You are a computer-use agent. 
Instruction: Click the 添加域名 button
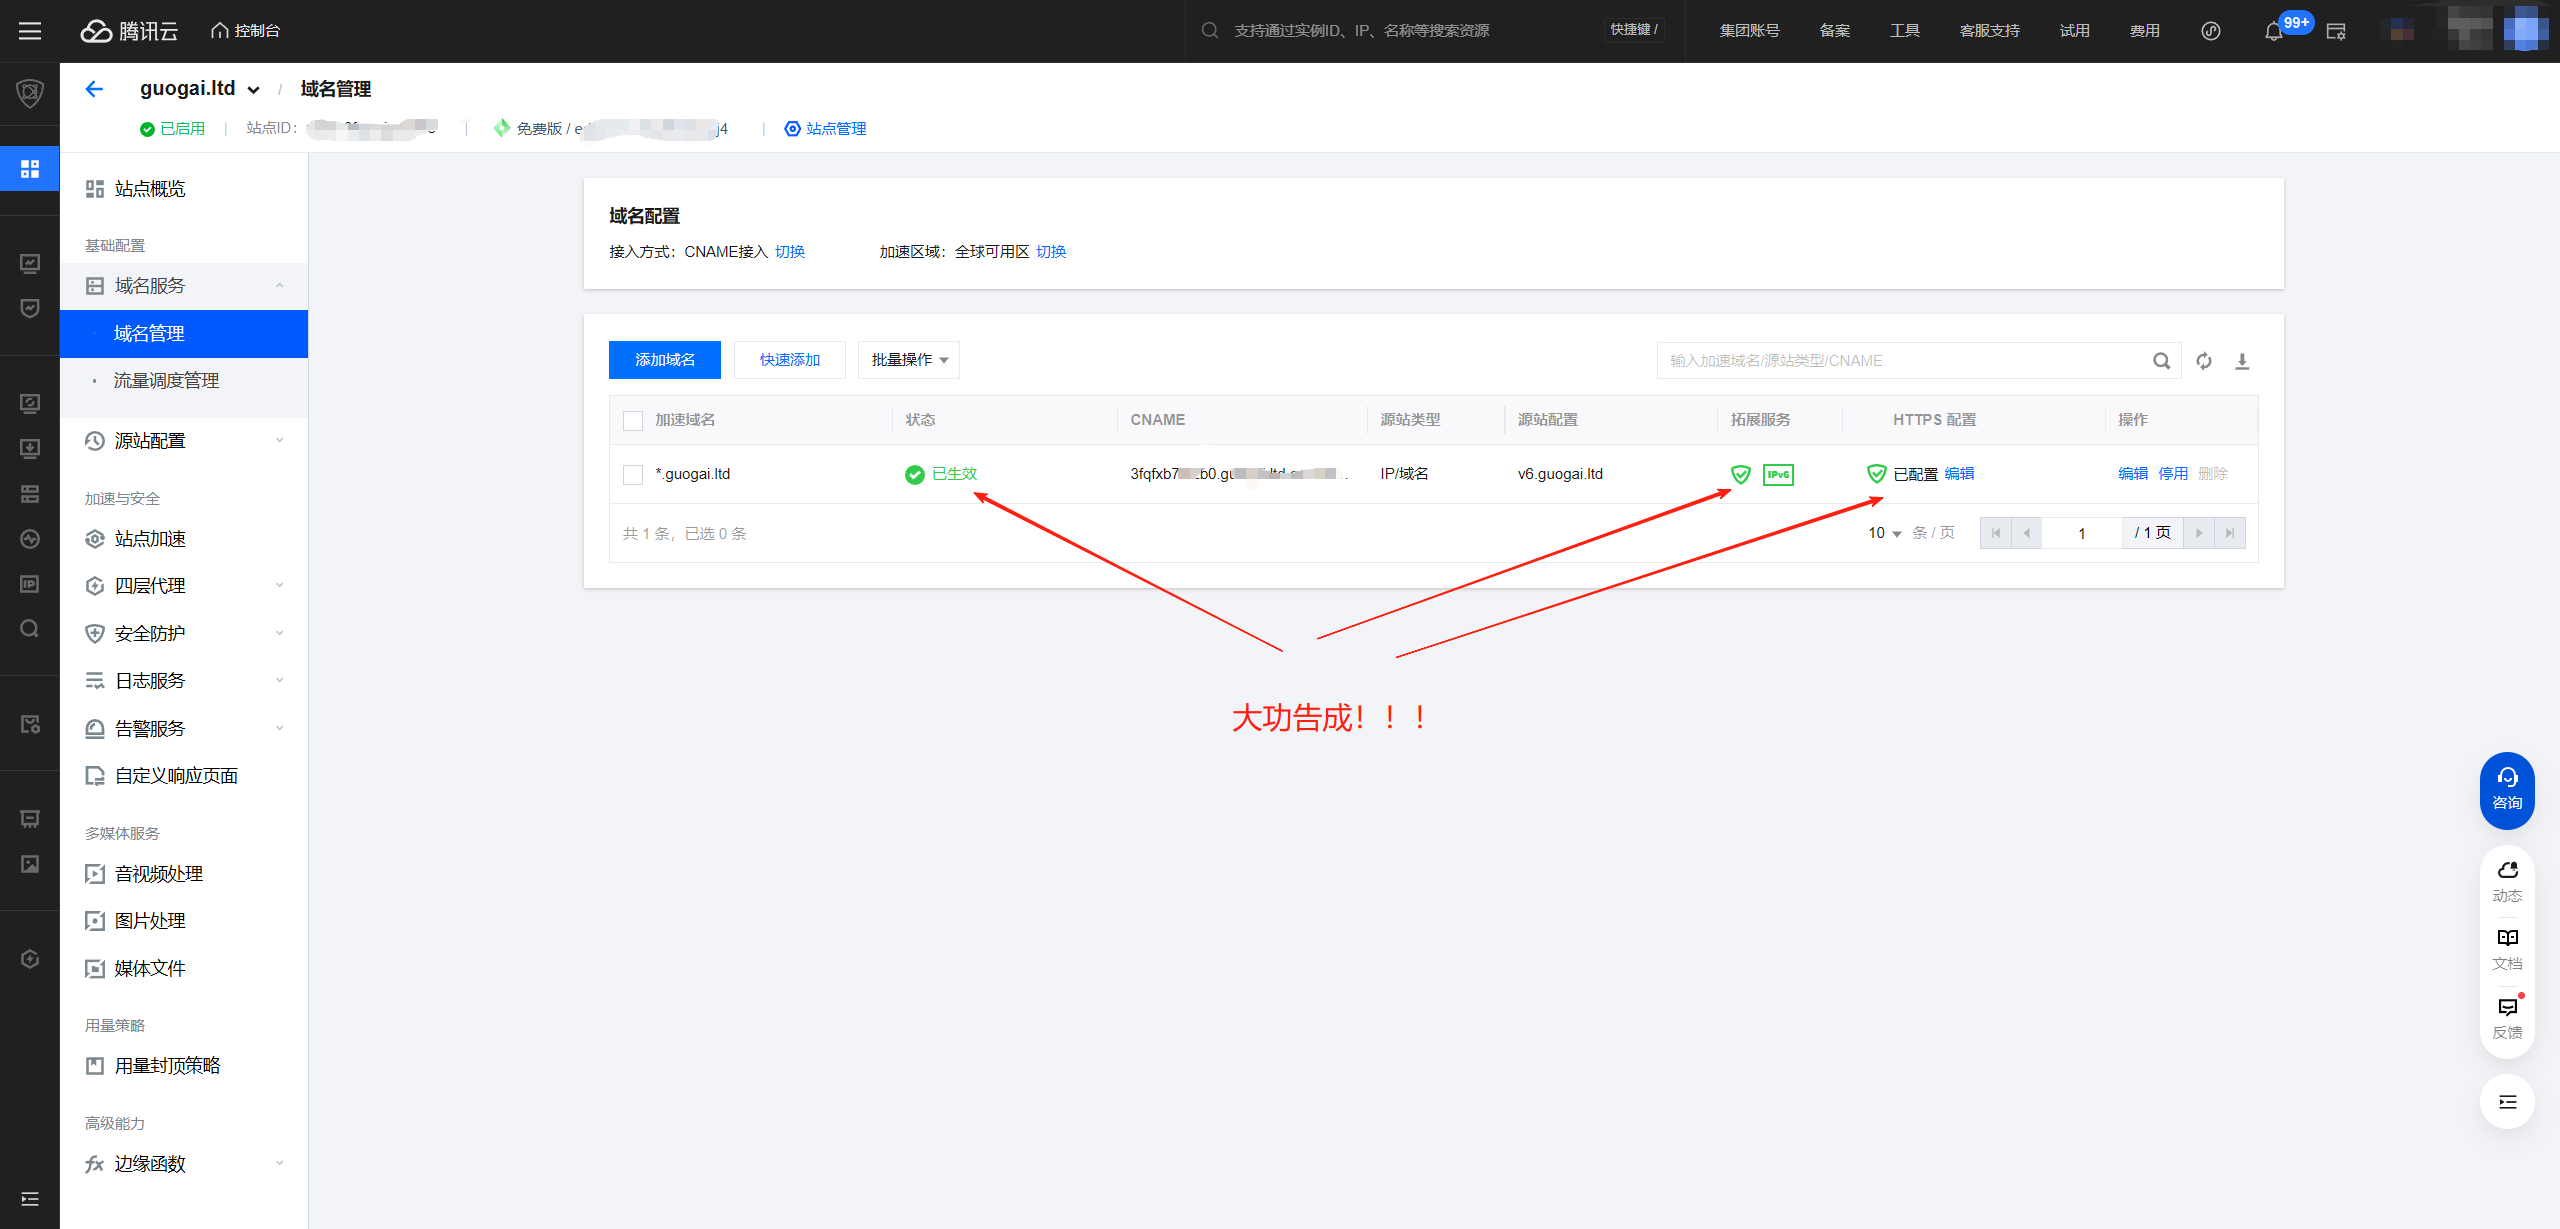pyautogui.click(x=664, y=360)
